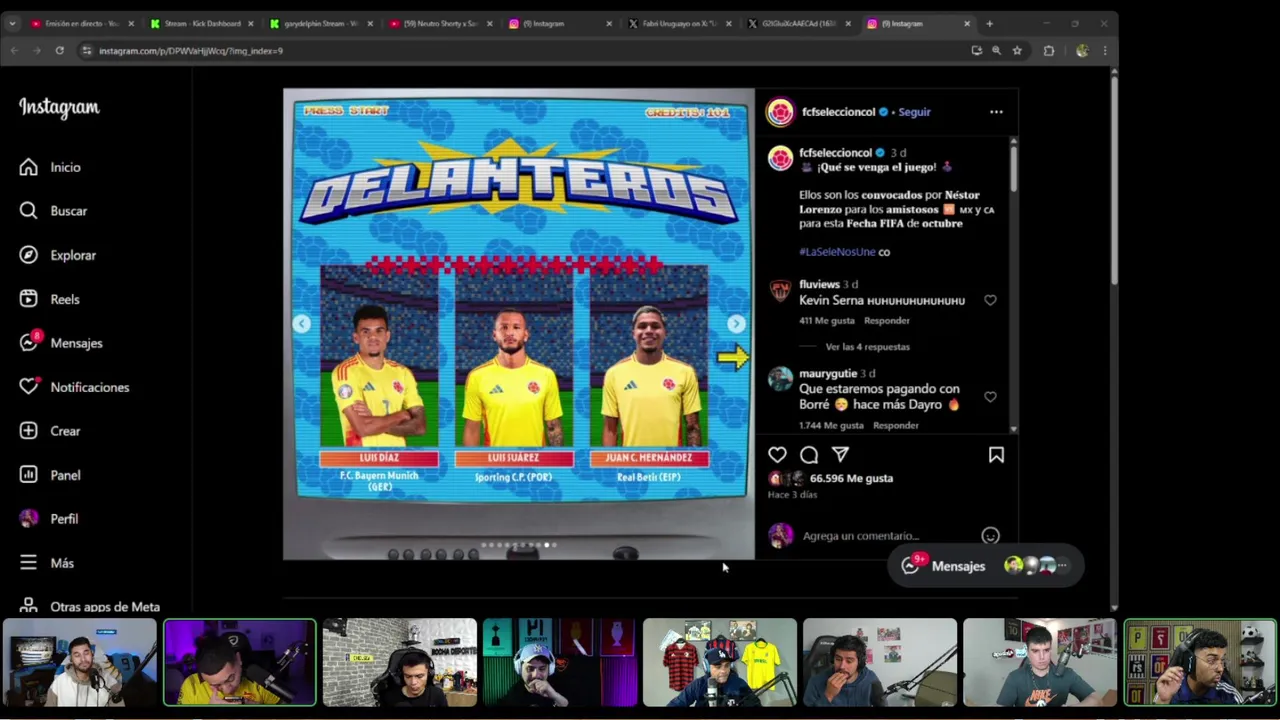Click Agrega un comentario field
Screen dimensions: 1280x720
click(x=885, y=536)
